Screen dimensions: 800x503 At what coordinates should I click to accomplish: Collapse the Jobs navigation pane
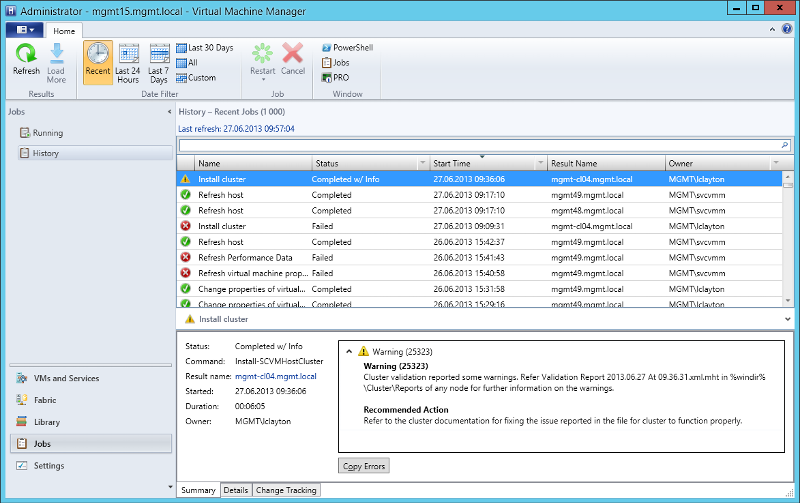pos(169,112)
